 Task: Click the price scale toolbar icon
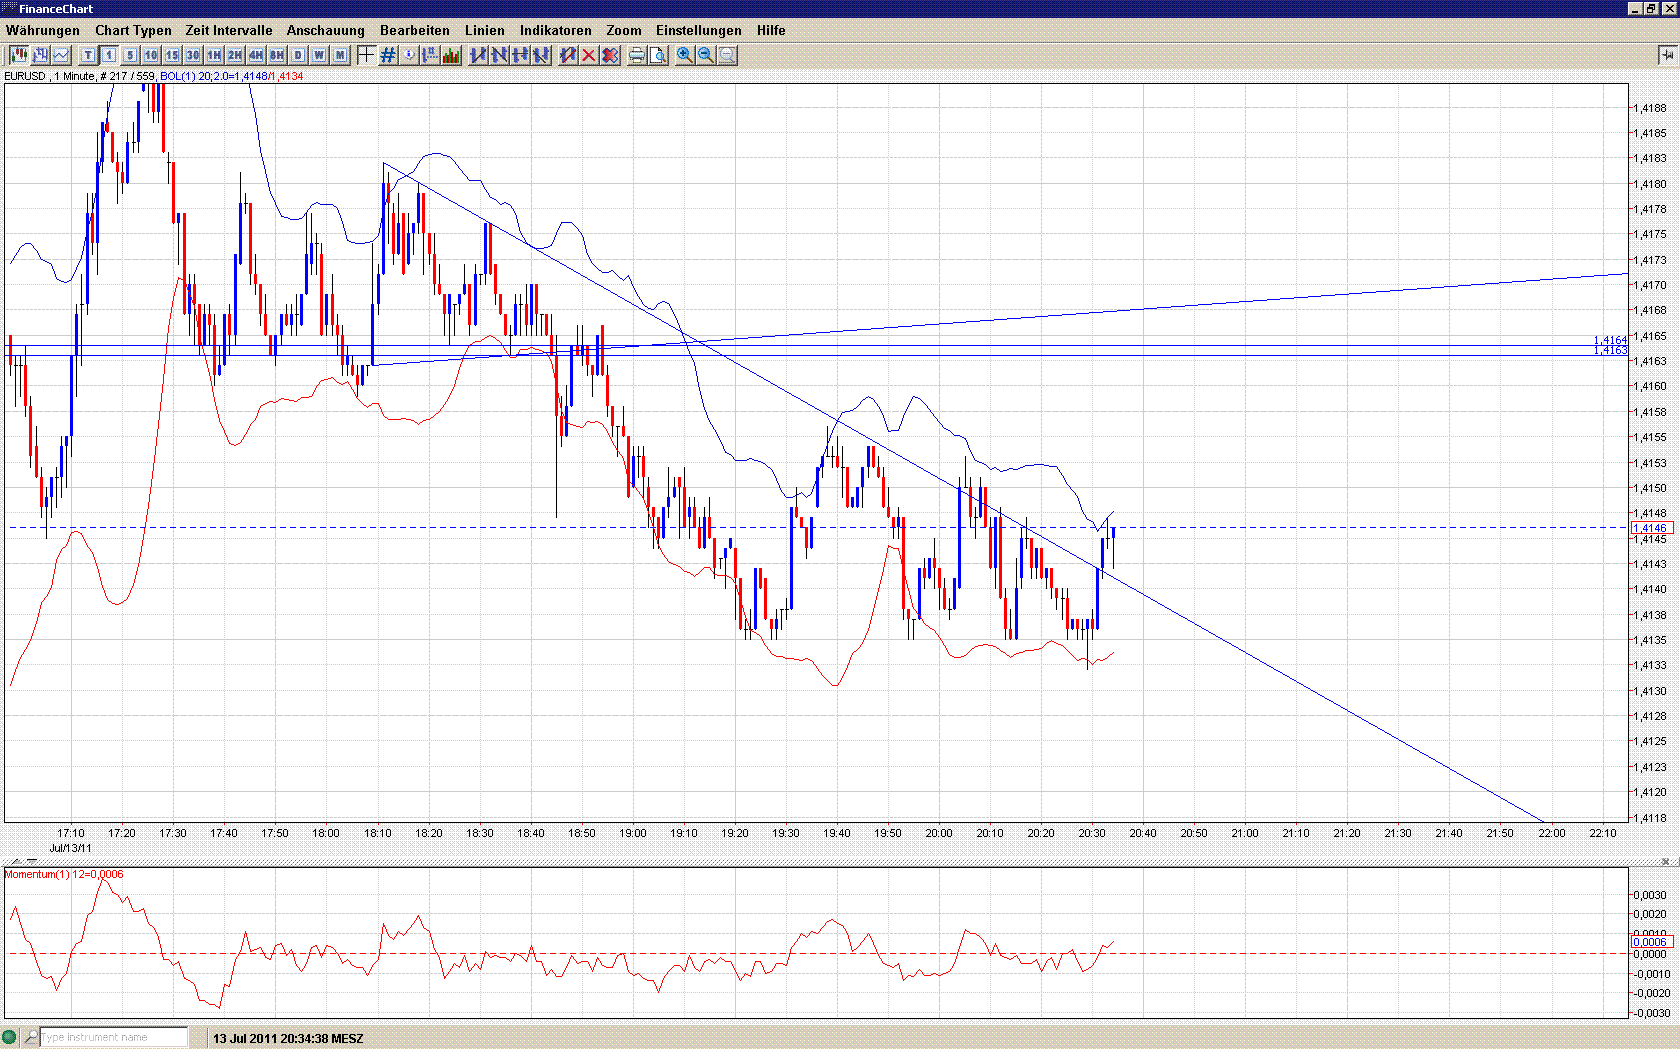430,55
